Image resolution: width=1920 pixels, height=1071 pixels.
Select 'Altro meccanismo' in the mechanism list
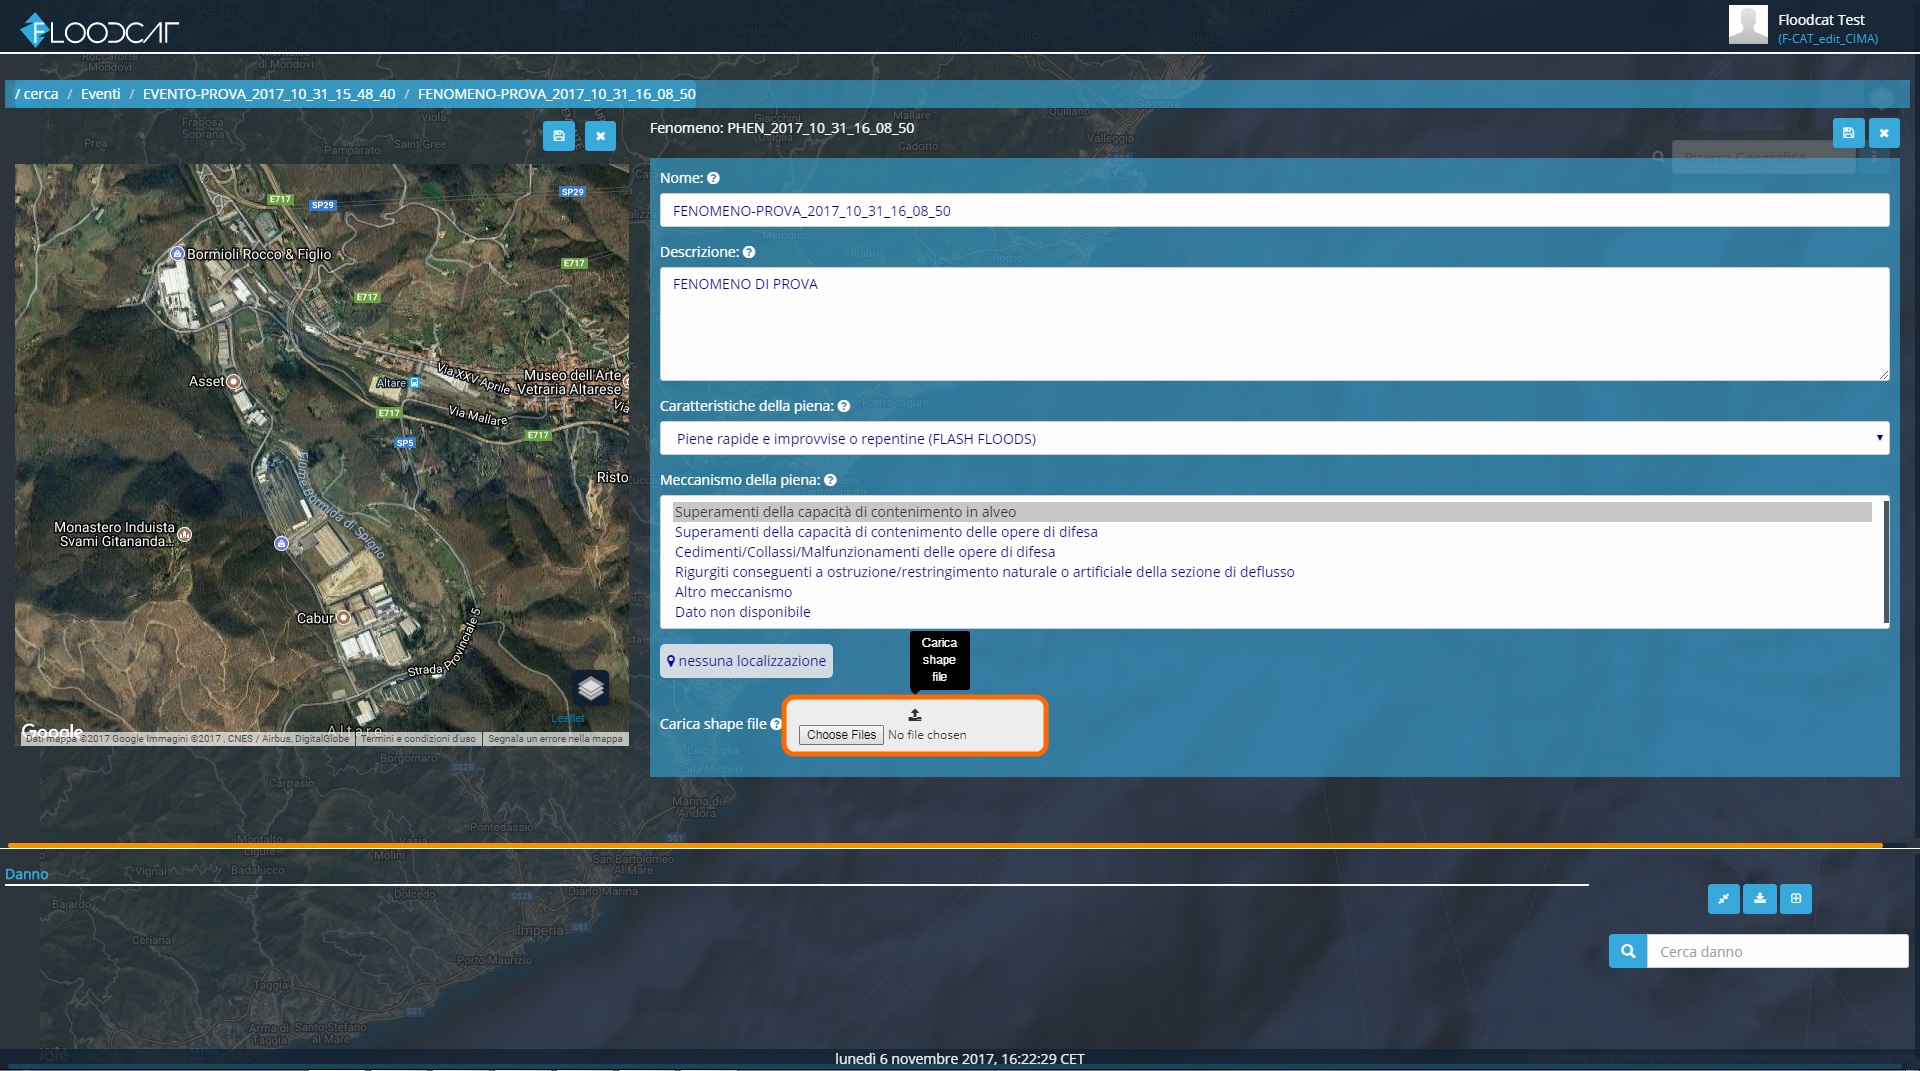[733, 592]
